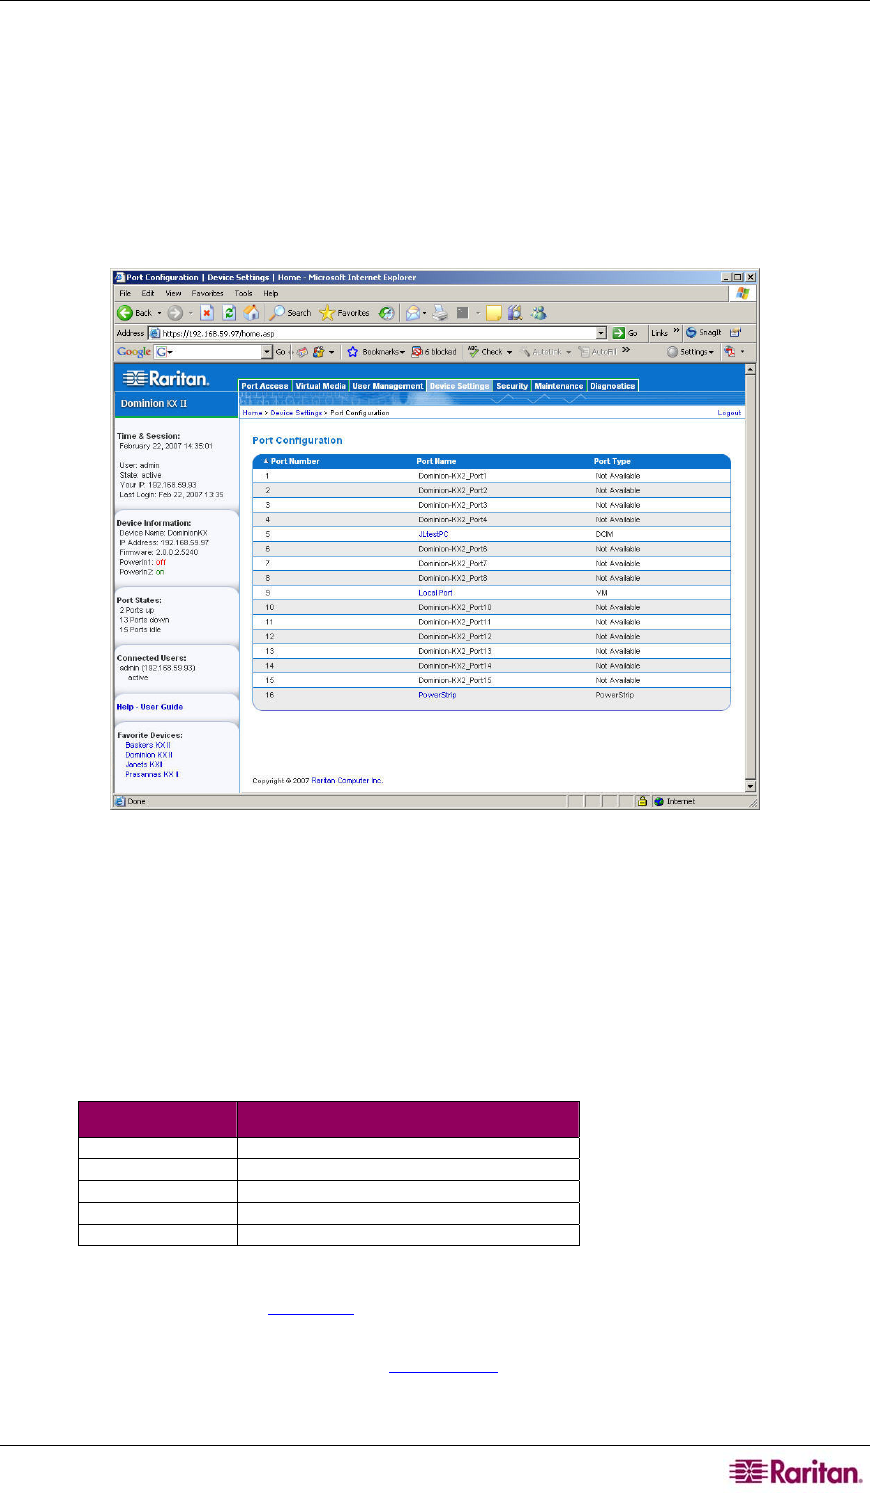This screenshot has width=870, height=1493.
Task: Open the Security tab
Action: click(x=512, y=386)
